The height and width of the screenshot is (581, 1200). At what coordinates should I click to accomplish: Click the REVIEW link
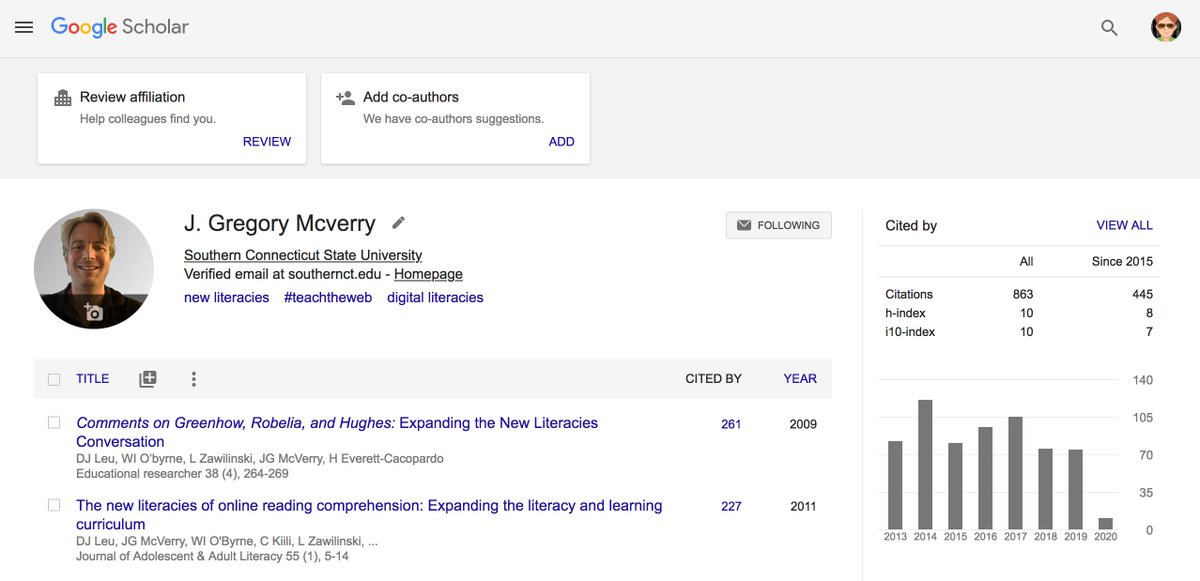click(267, 141)
